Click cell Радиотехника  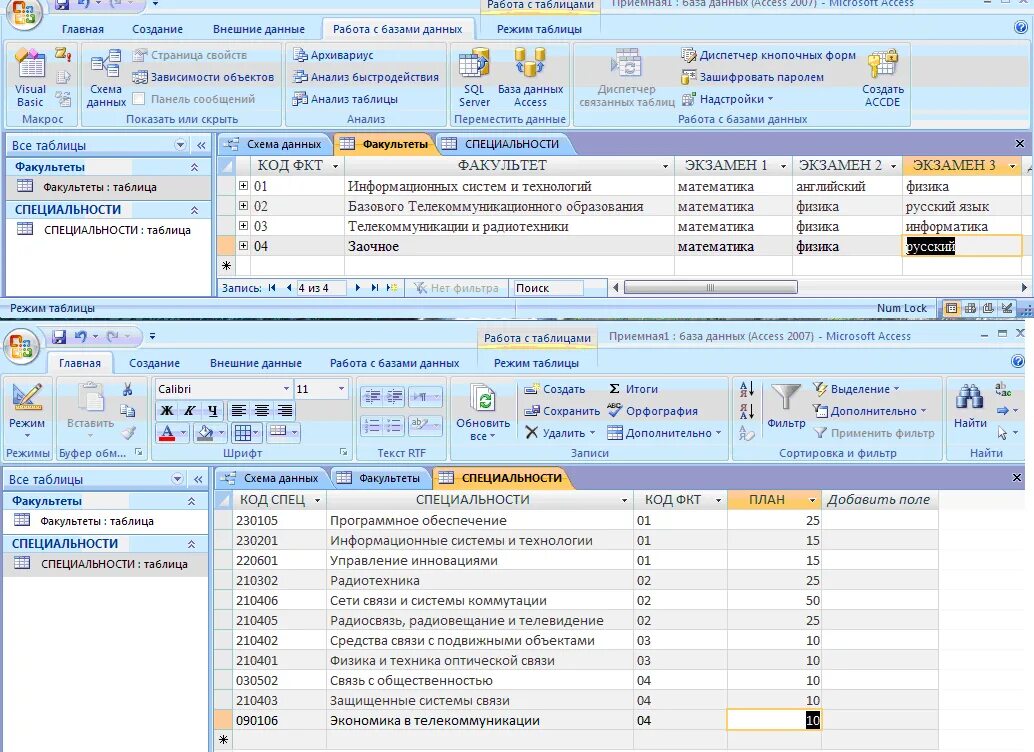click(479, 580)
